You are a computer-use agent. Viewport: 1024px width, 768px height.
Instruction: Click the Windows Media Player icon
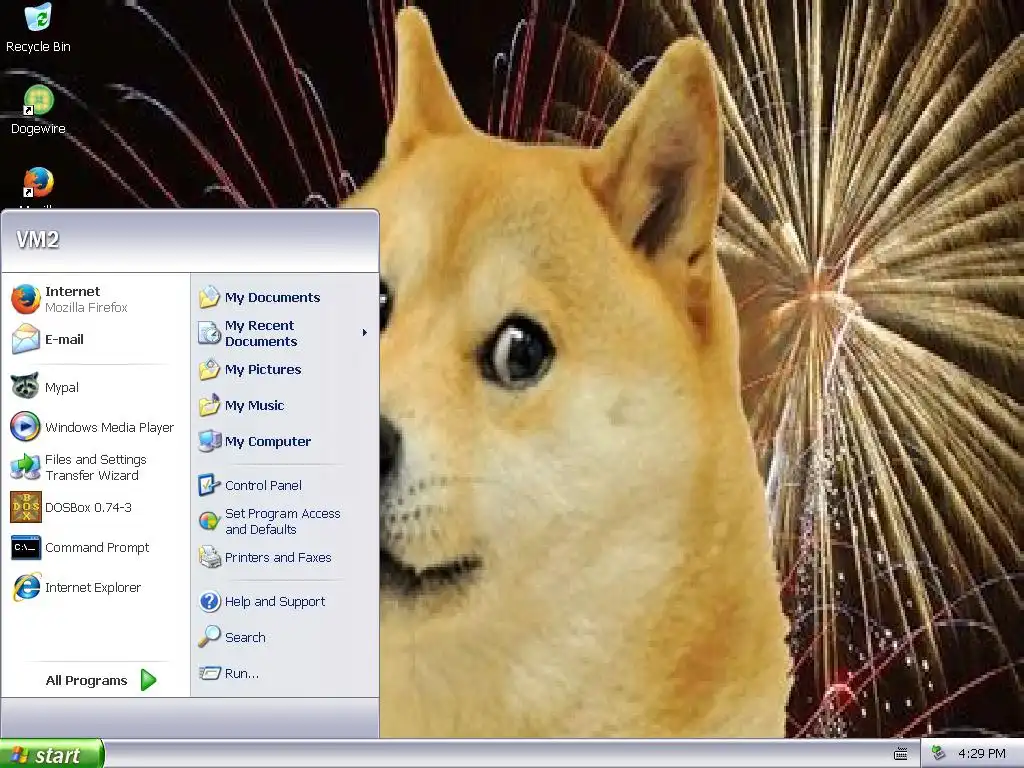[x=25, y=427]
